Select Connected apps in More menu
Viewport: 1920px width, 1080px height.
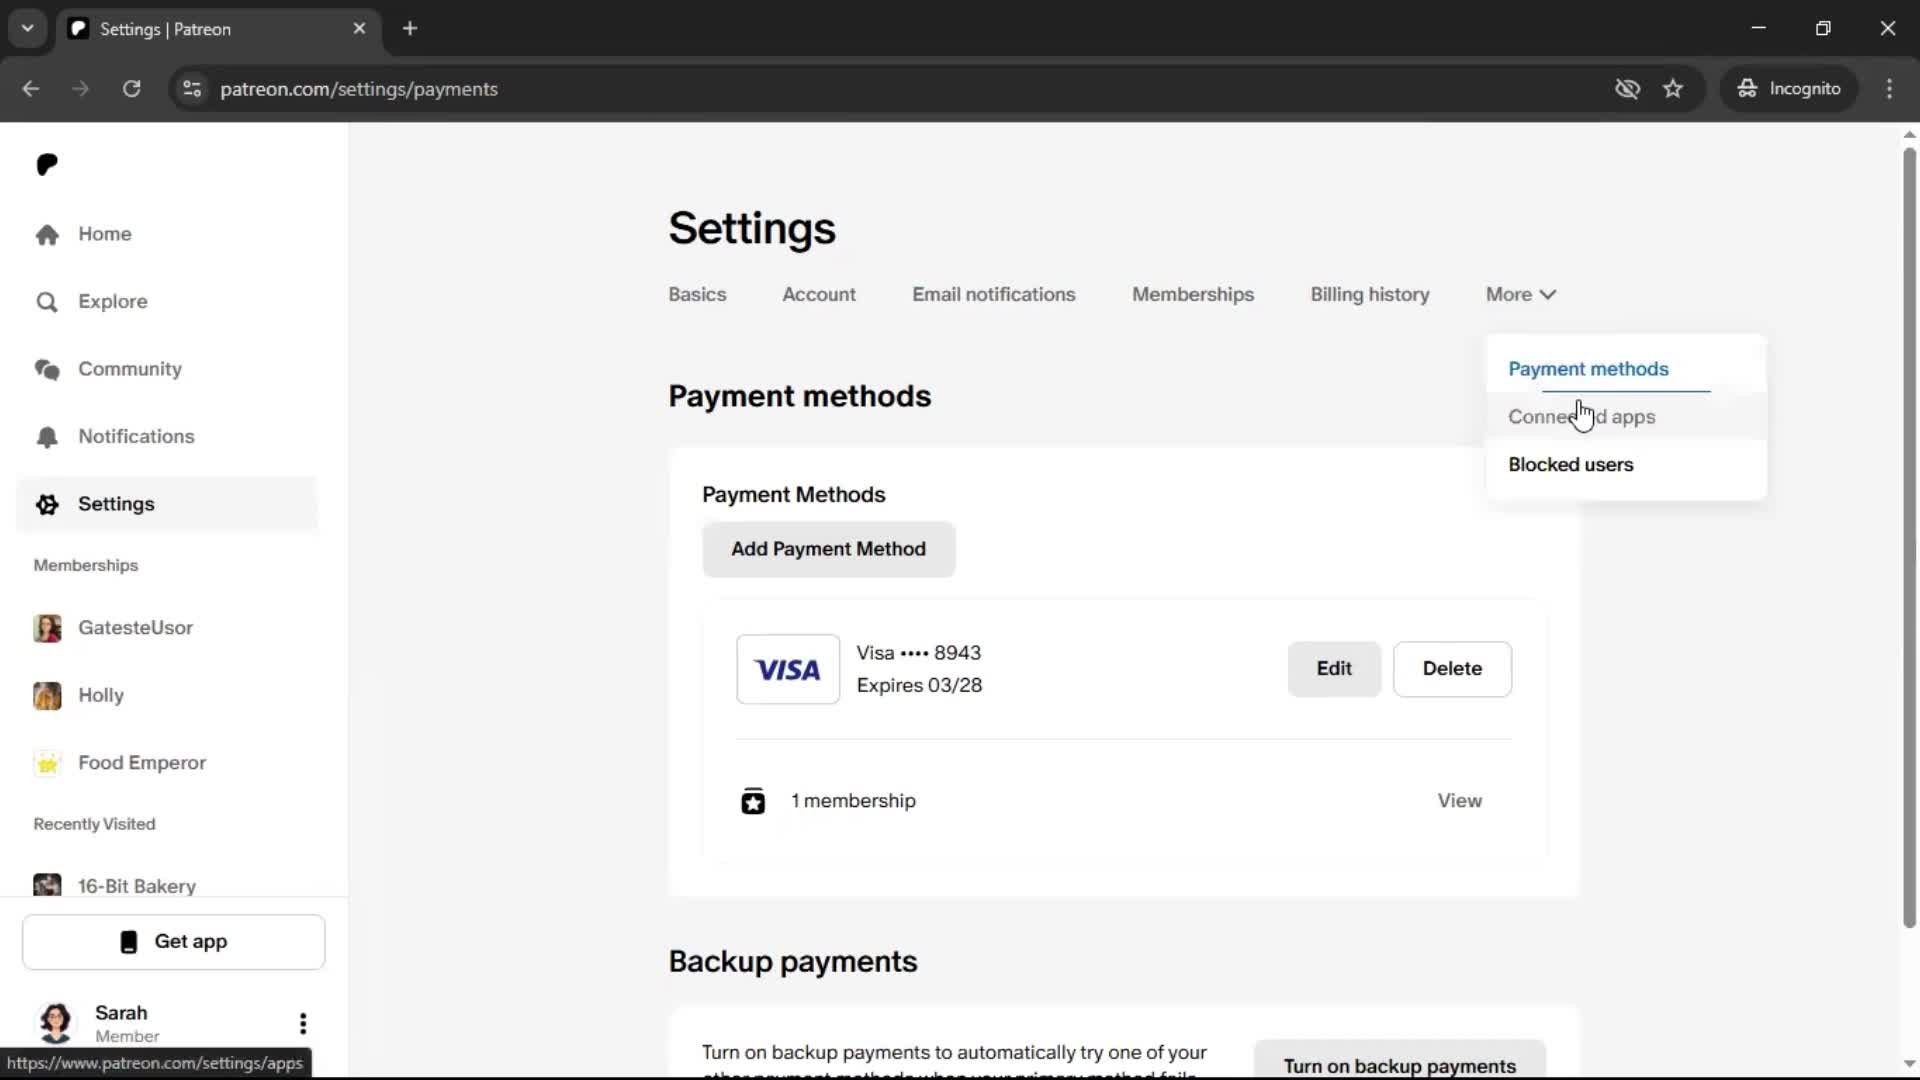click(x=1626, y=417)
